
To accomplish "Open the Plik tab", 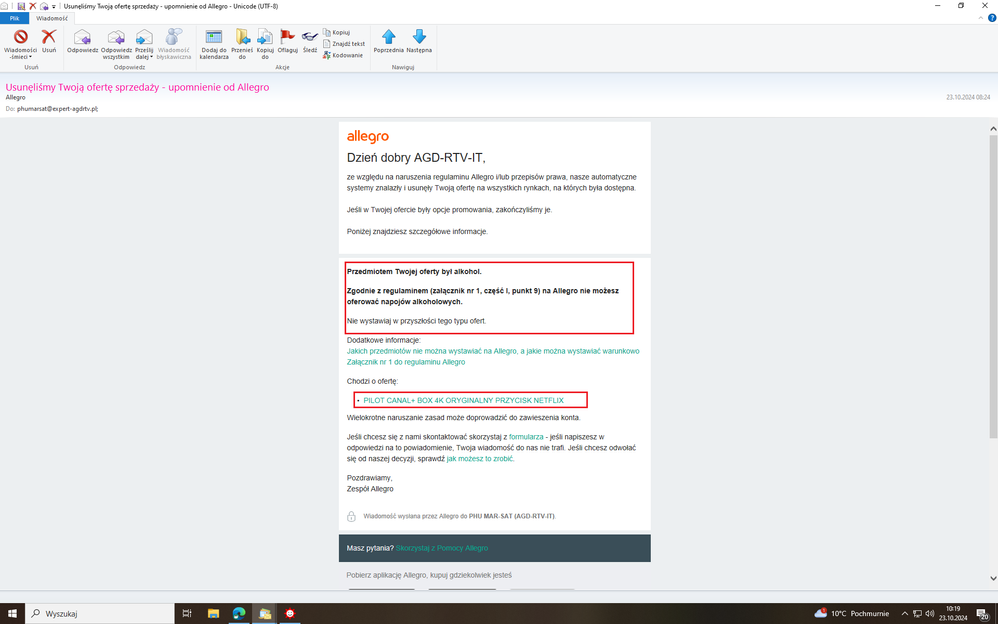I will (14, 18).
